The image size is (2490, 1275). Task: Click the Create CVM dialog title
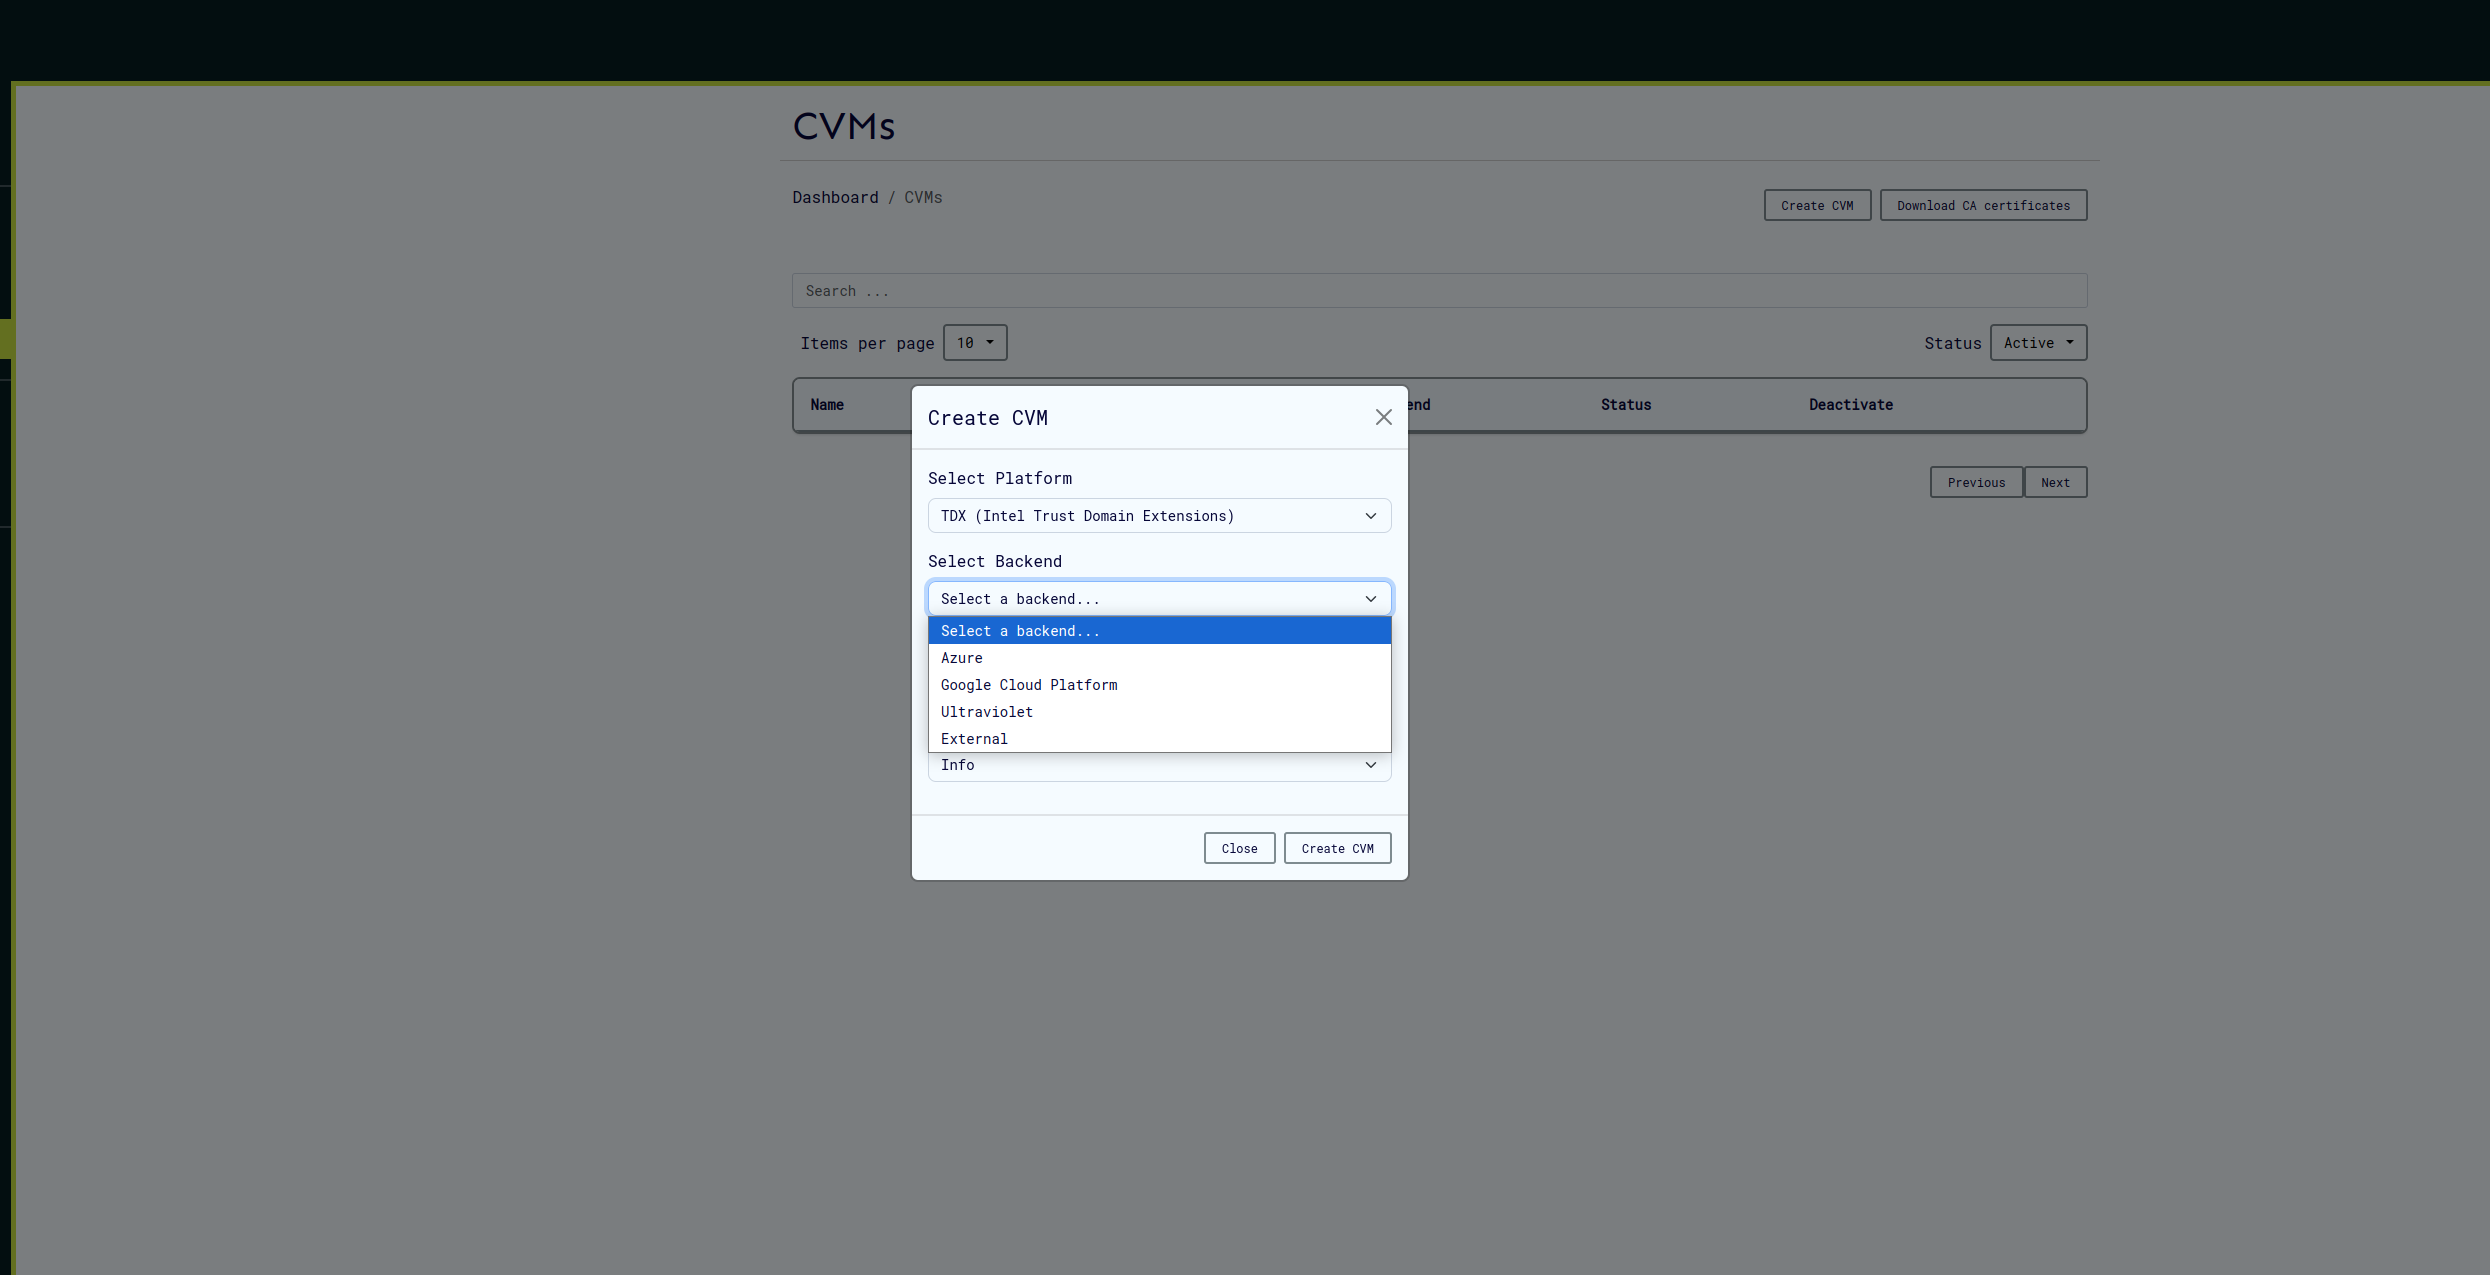point(988,418)
